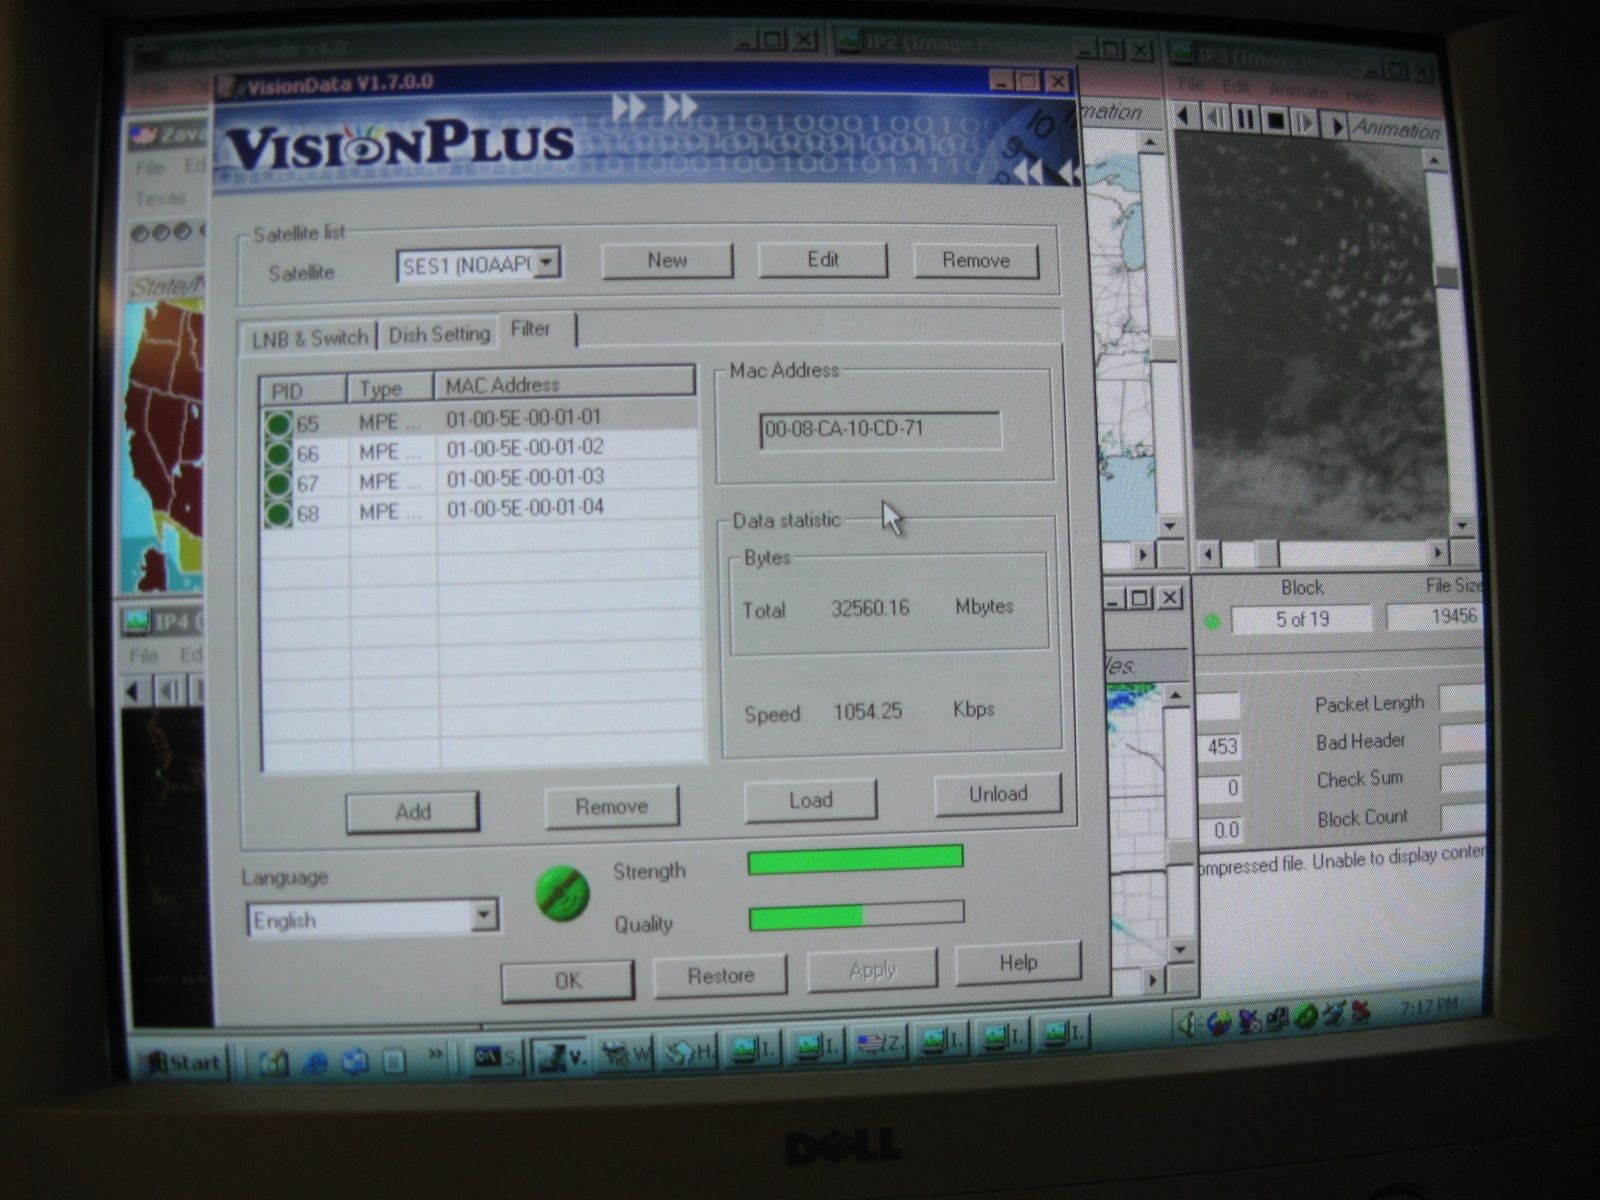This screenshot has height=1200, width=1600.
Task: Click the round green signal lock indicator
Action: click(x=562, y=893)
